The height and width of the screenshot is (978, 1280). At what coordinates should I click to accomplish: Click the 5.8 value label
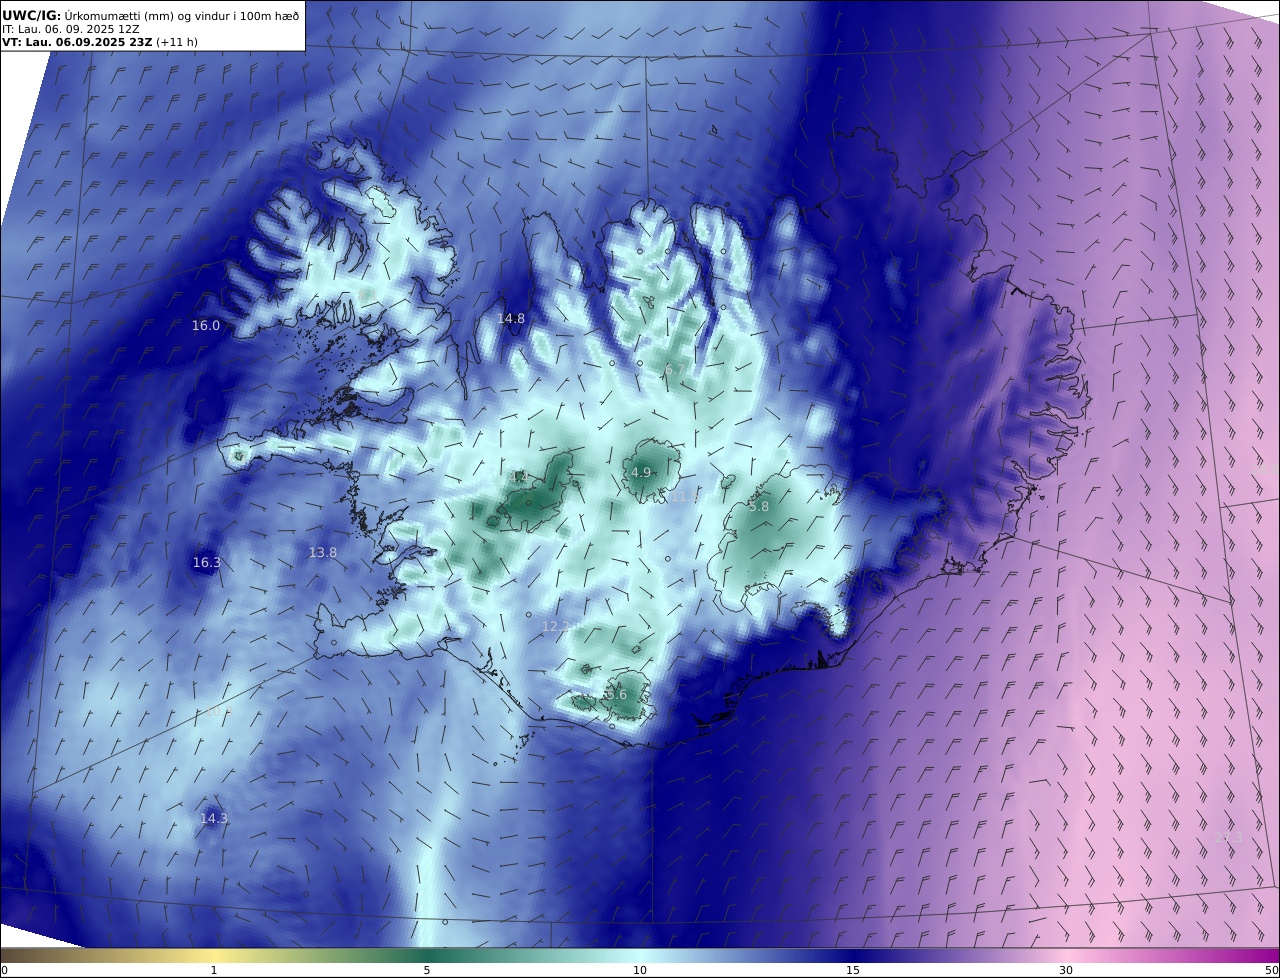click(x=759, y=507)
